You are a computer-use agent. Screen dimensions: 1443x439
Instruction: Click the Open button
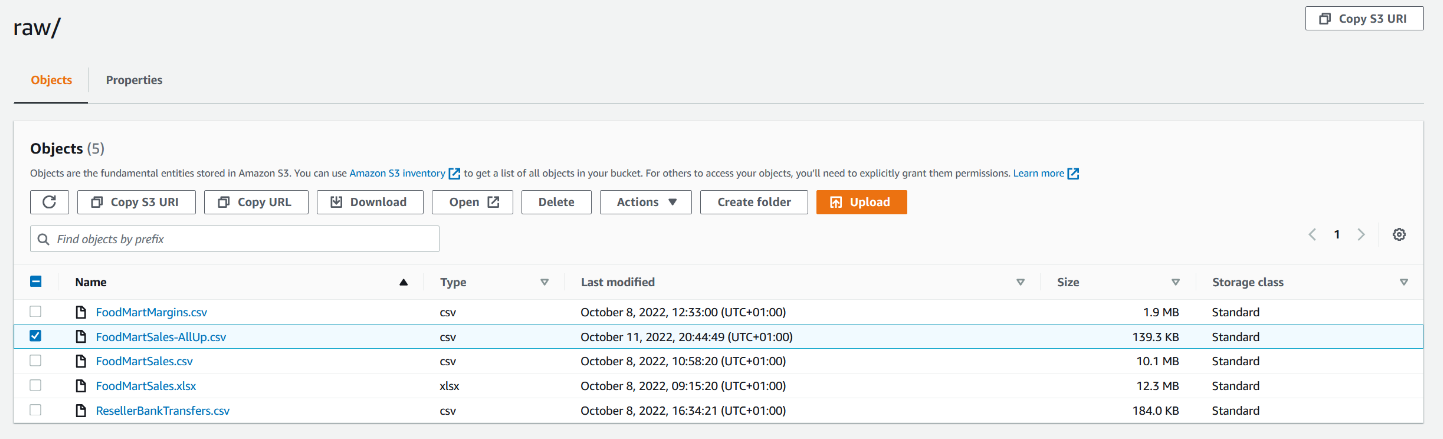point(472,202)
